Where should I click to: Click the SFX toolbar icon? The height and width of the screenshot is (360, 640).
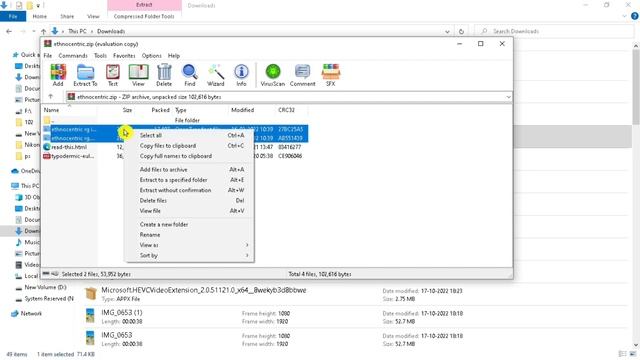click(331, 75)
